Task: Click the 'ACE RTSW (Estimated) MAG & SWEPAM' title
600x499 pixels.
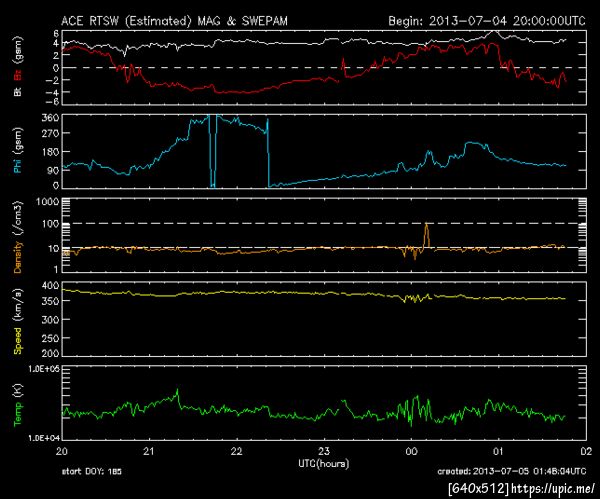Action: [x=174, y=21]
